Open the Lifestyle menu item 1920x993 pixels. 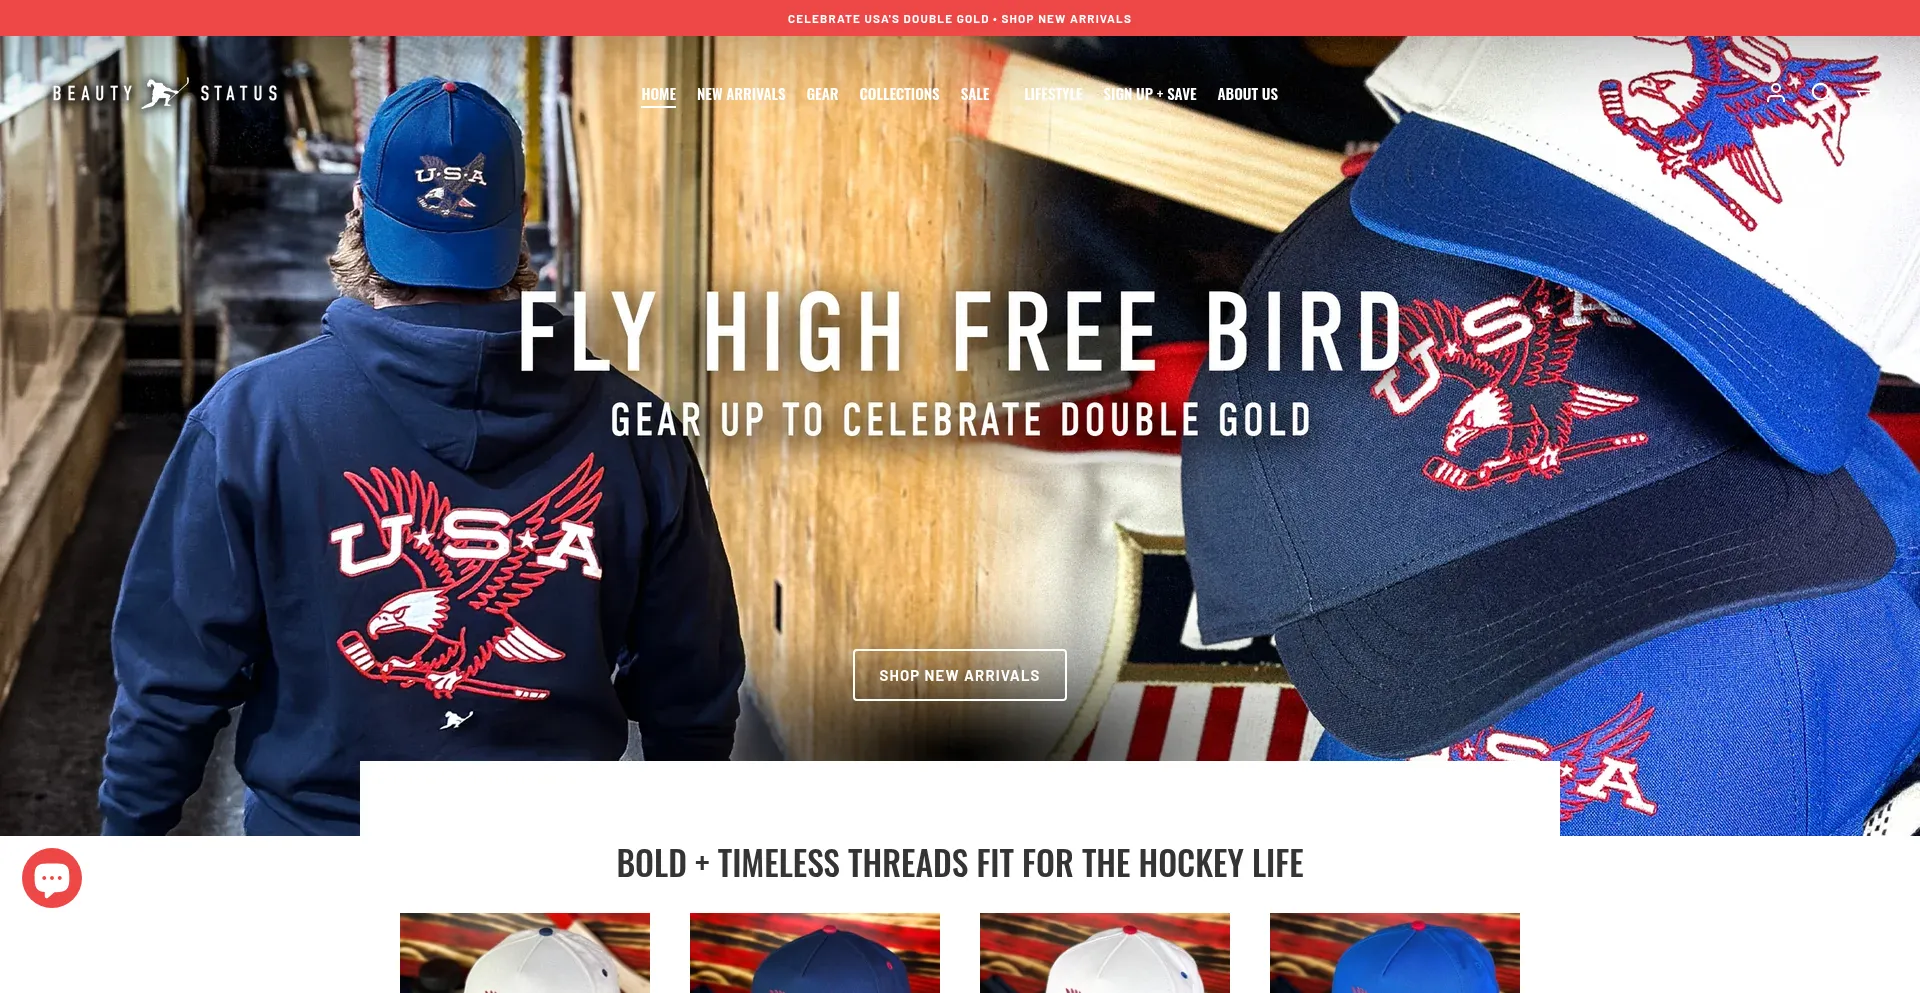pos(1053,94)
